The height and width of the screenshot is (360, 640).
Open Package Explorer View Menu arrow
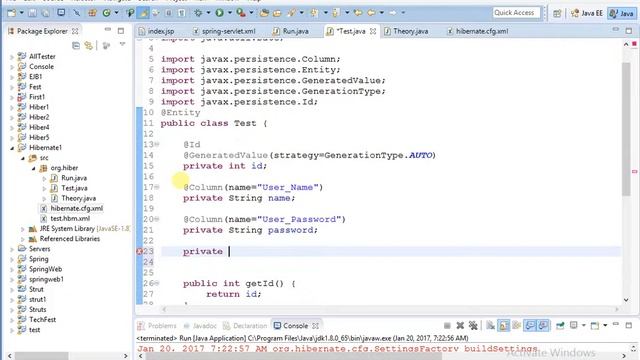click(x=122, y=44)
